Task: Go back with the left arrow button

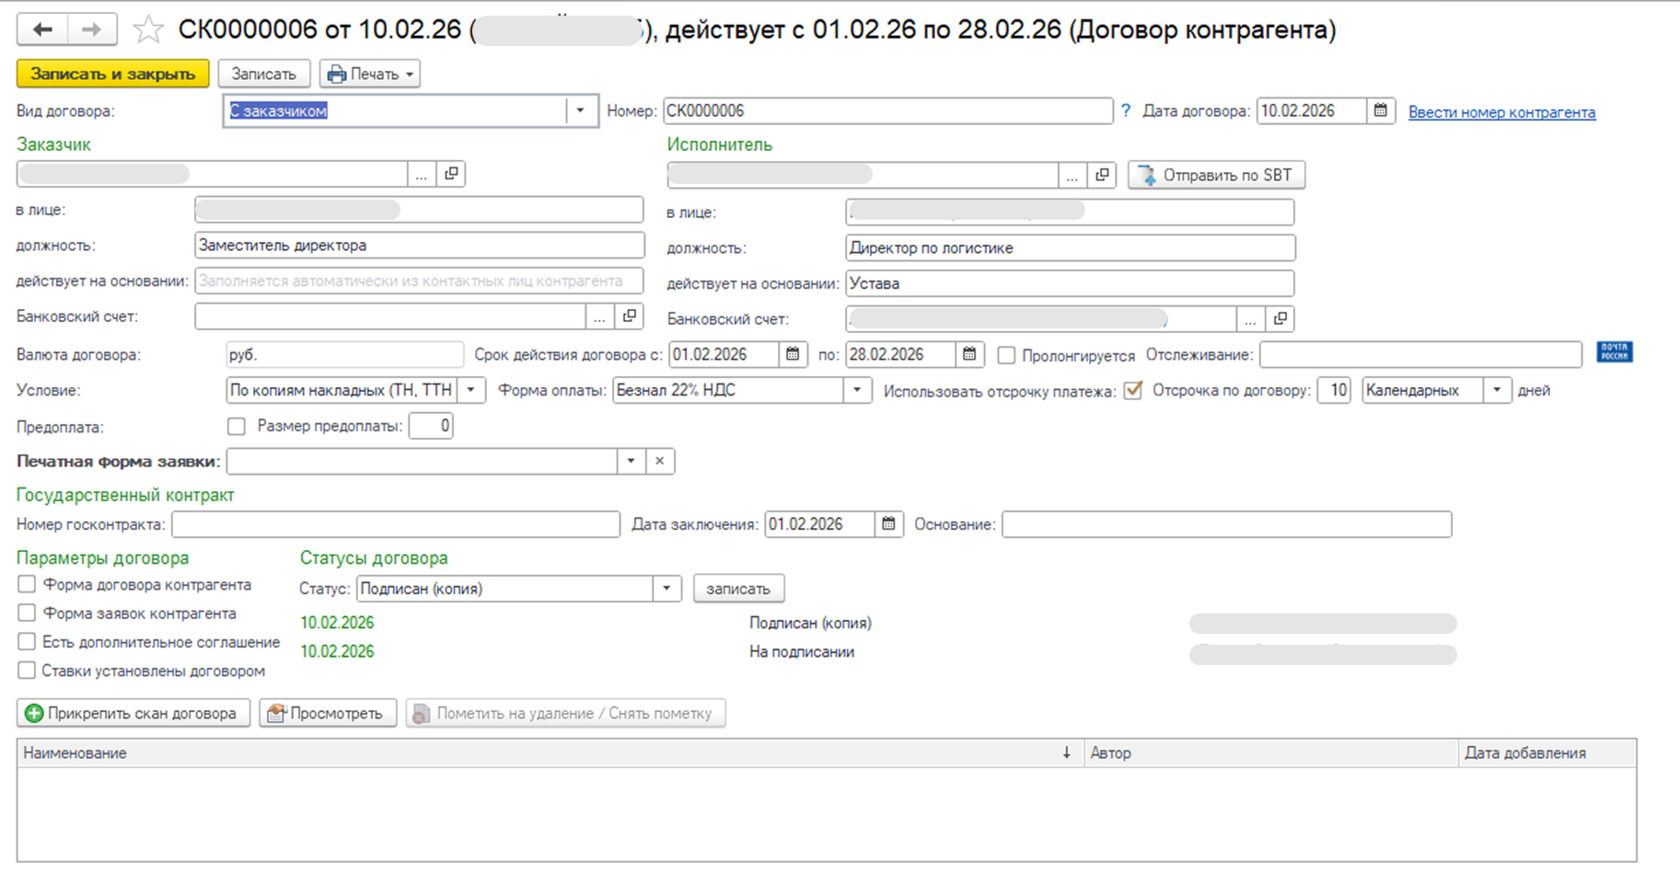Action: click(x=42, y=29)
